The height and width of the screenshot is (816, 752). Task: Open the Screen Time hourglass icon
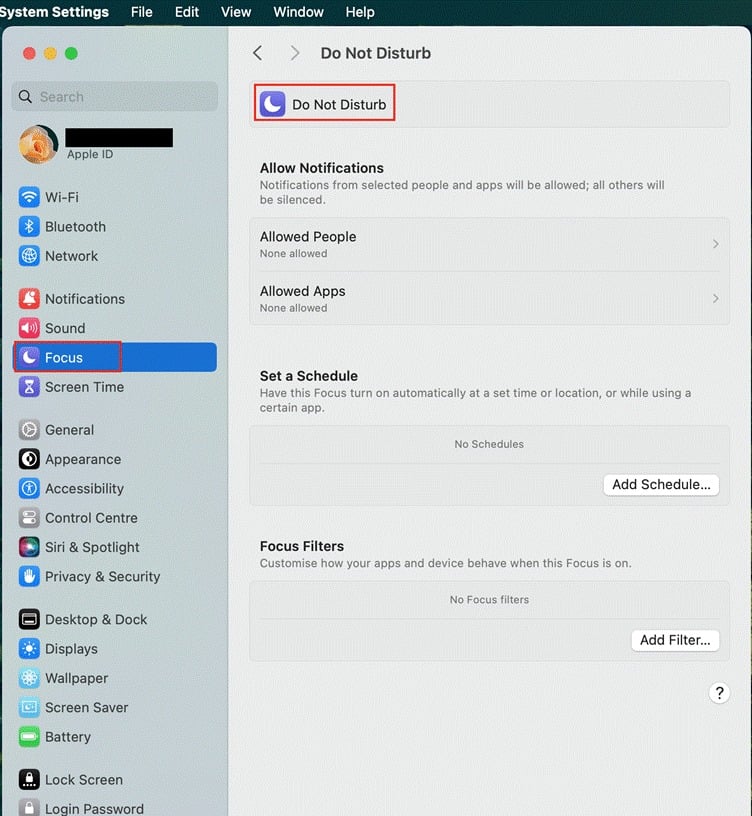[x=29, y=387]
